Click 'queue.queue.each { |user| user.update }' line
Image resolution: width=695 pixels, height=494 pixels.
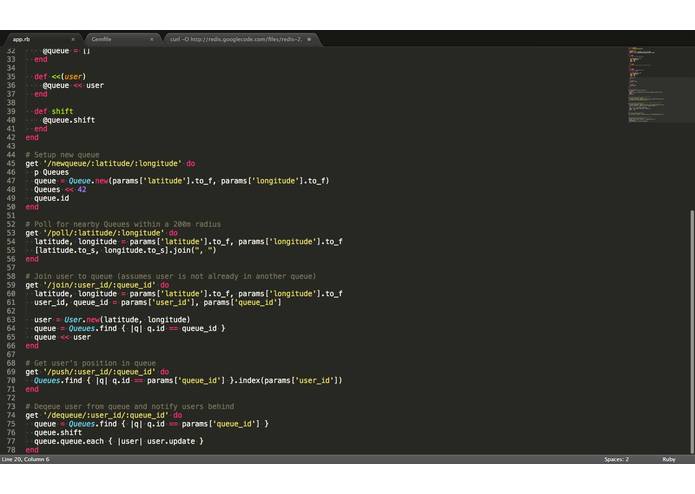(119, 441)
